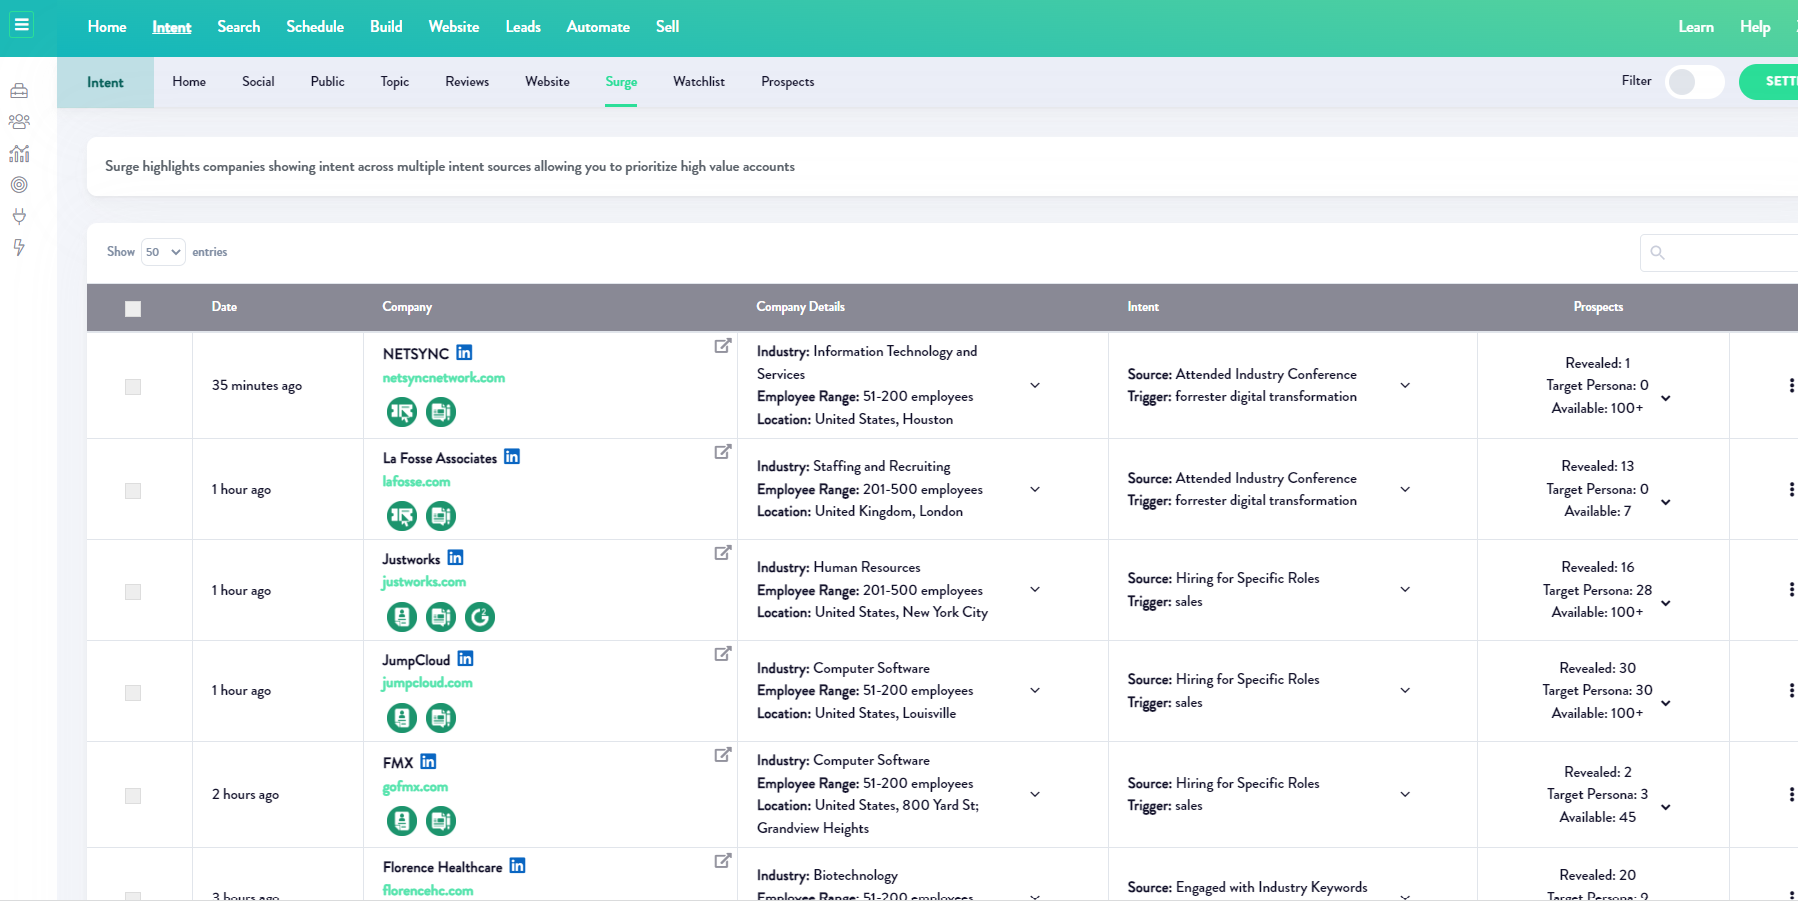Click the bar chart sidebar icon
The height and width of the screenshot is (901, 1798).
click(x=19, y=154)
